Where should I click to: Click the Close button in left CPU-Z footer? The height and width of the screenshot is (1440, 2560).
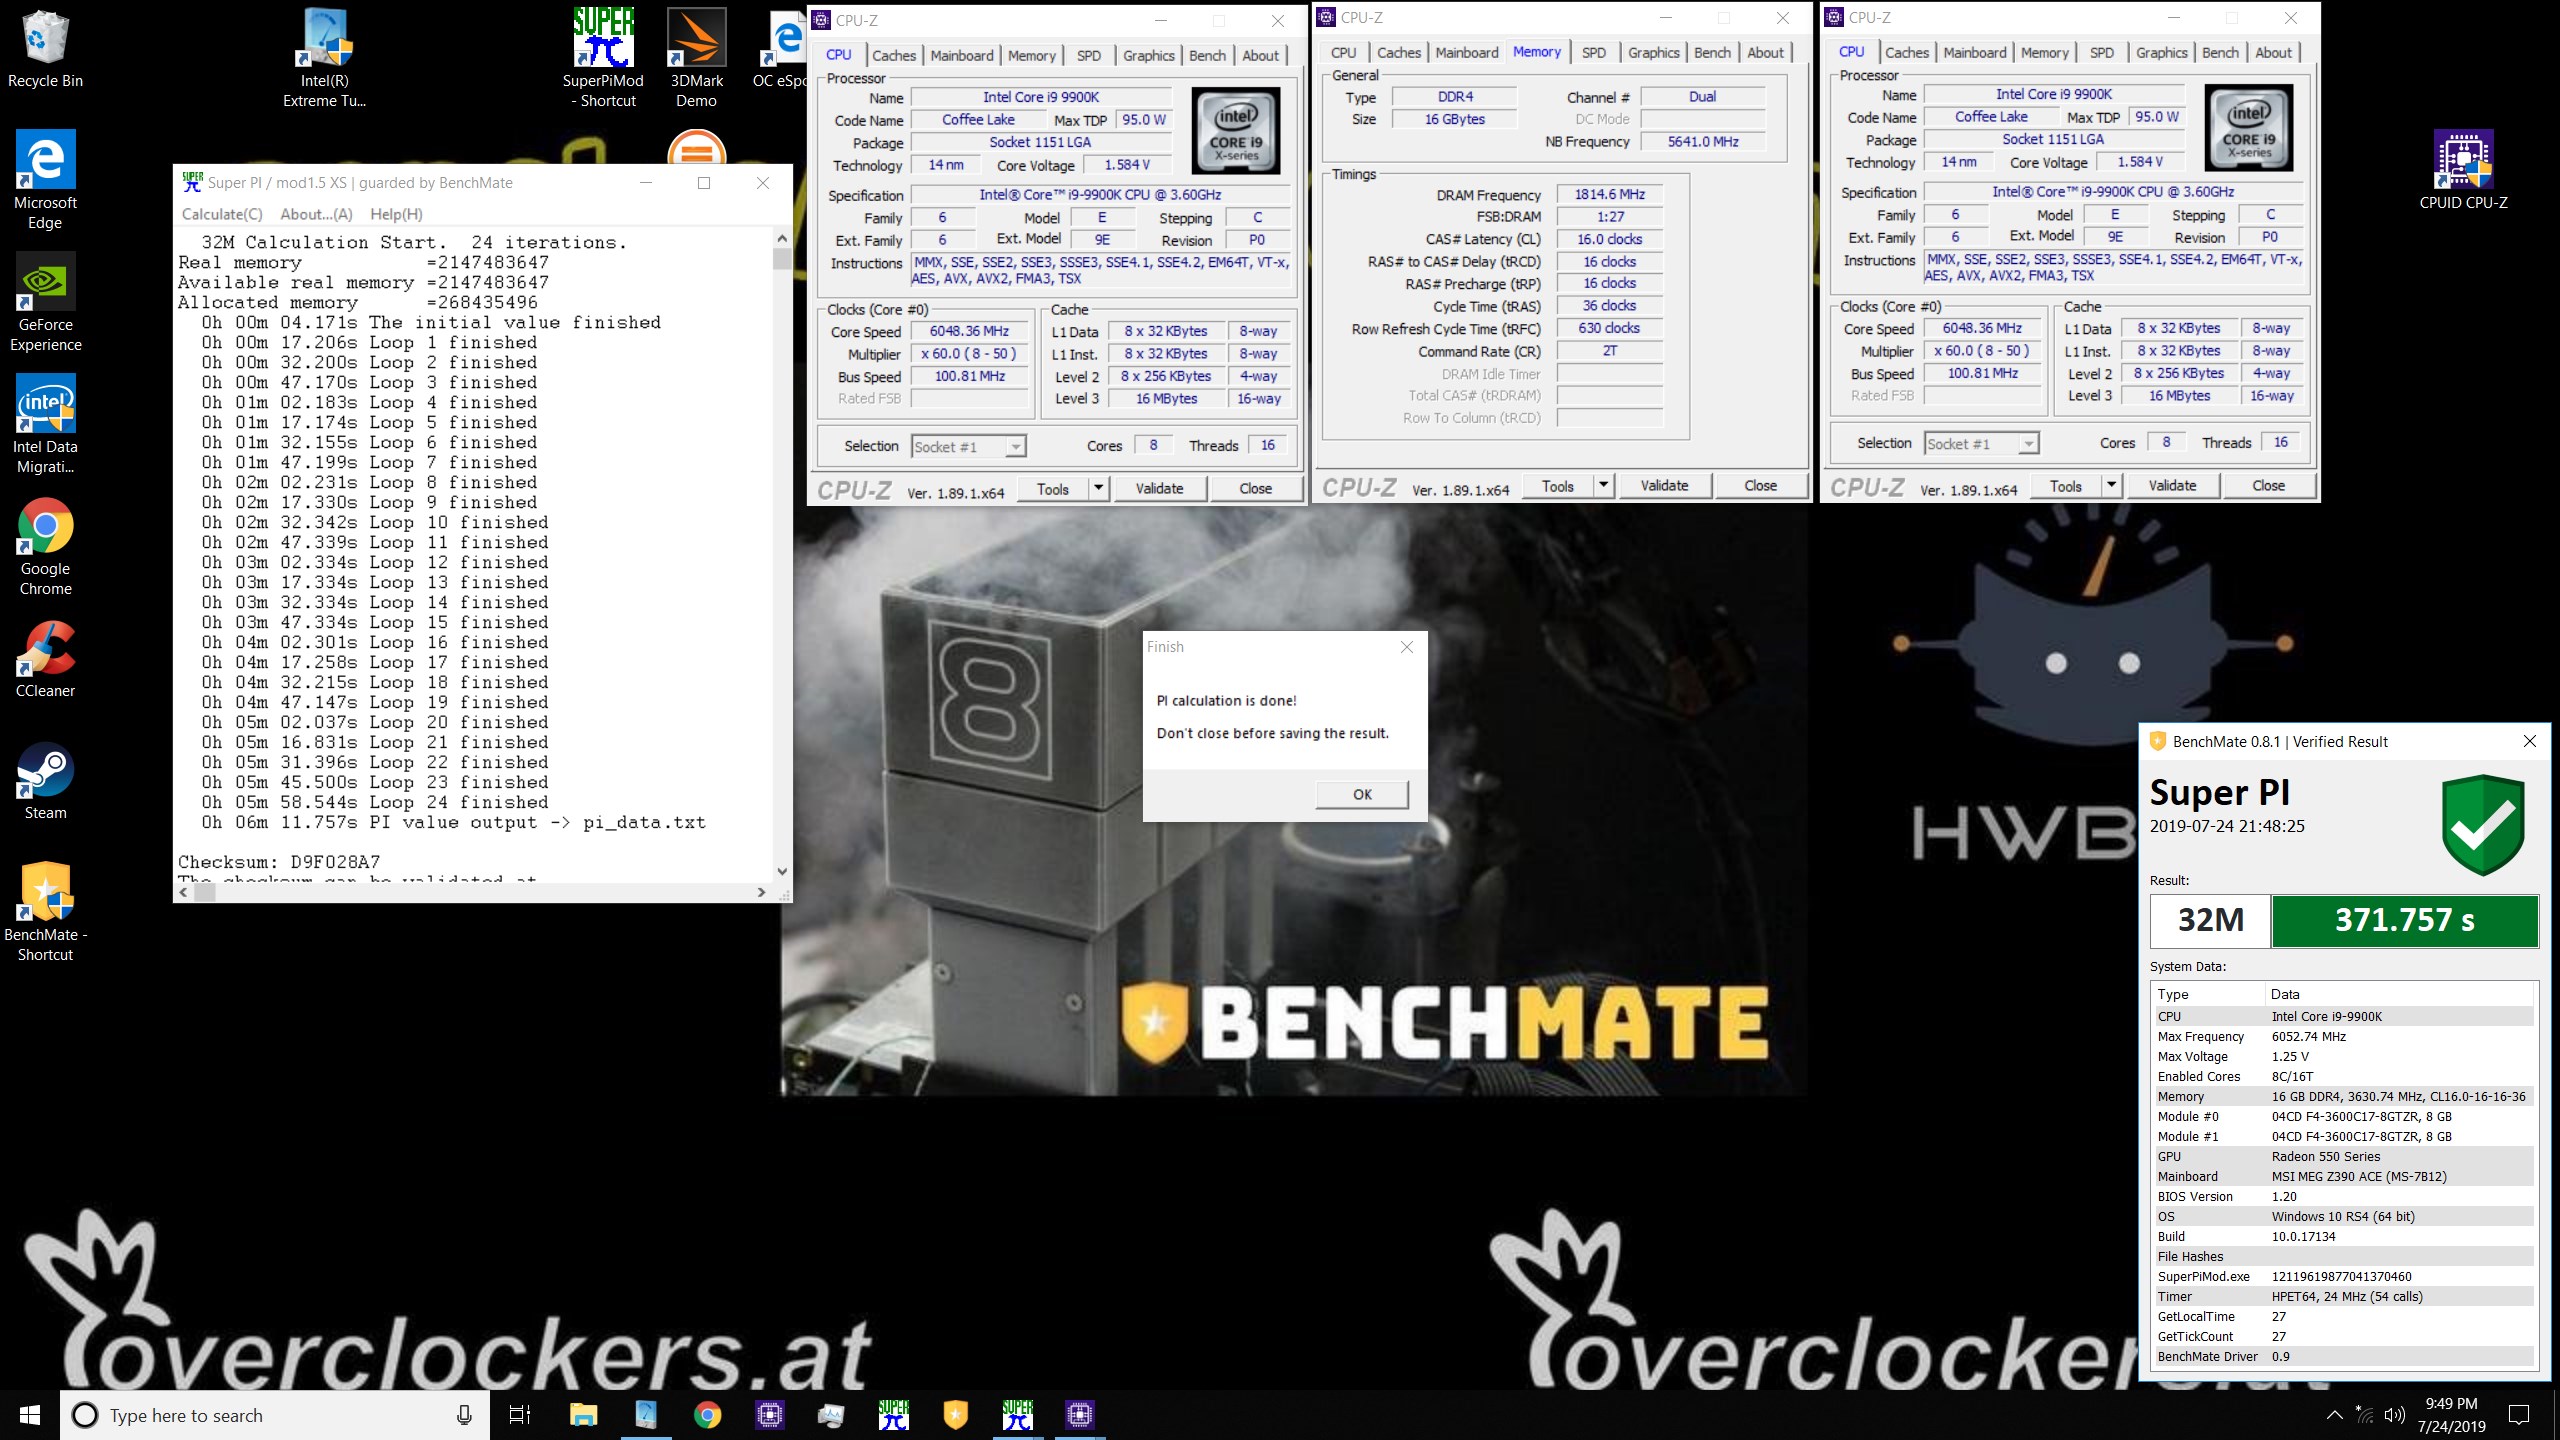(x=1256, y=488)
